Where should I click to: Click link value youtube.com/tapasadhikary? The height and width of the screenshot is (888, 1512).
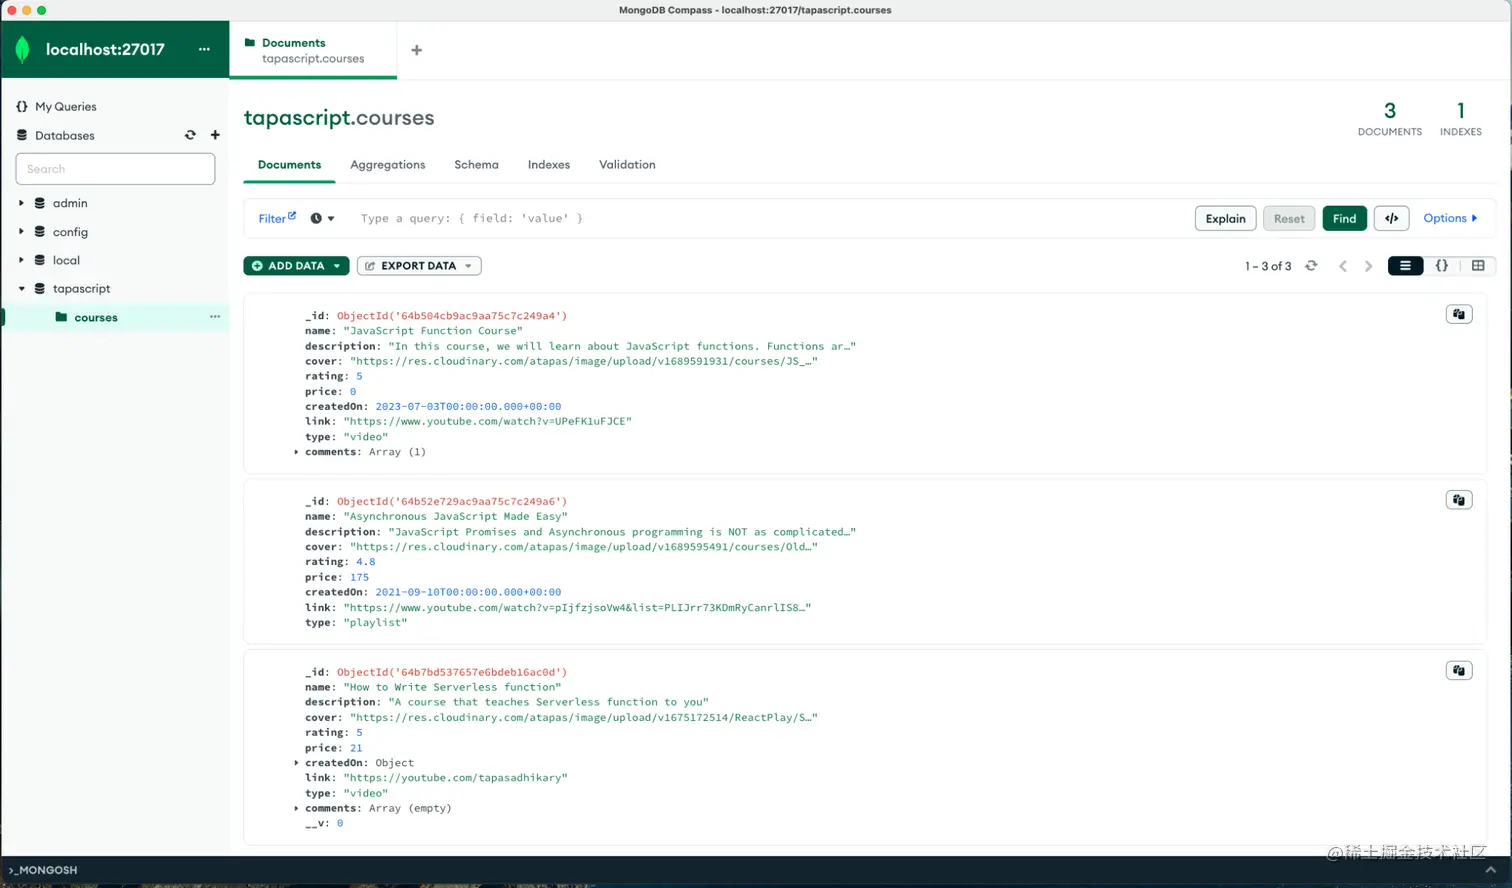click(x=455, y=778)
